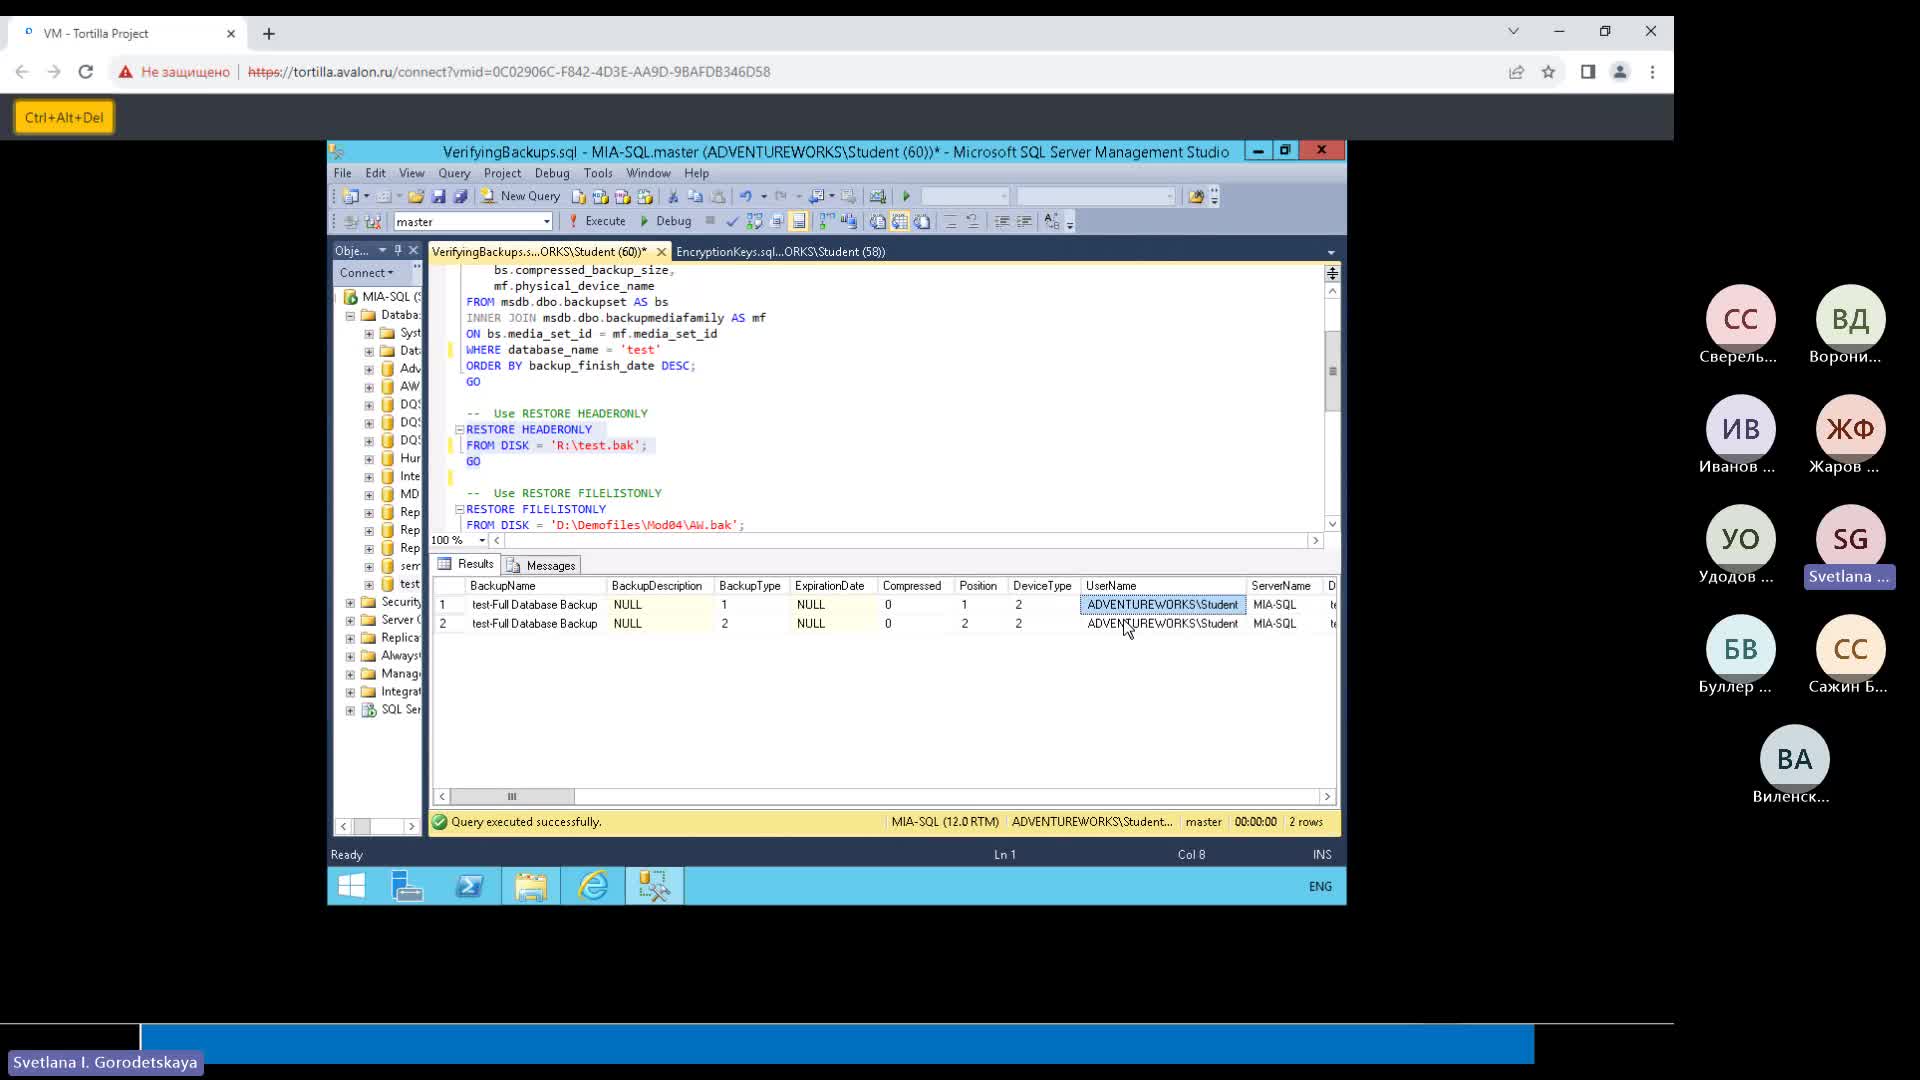
Task: Click the browser address bar URL
Action: tap(509, 72)
